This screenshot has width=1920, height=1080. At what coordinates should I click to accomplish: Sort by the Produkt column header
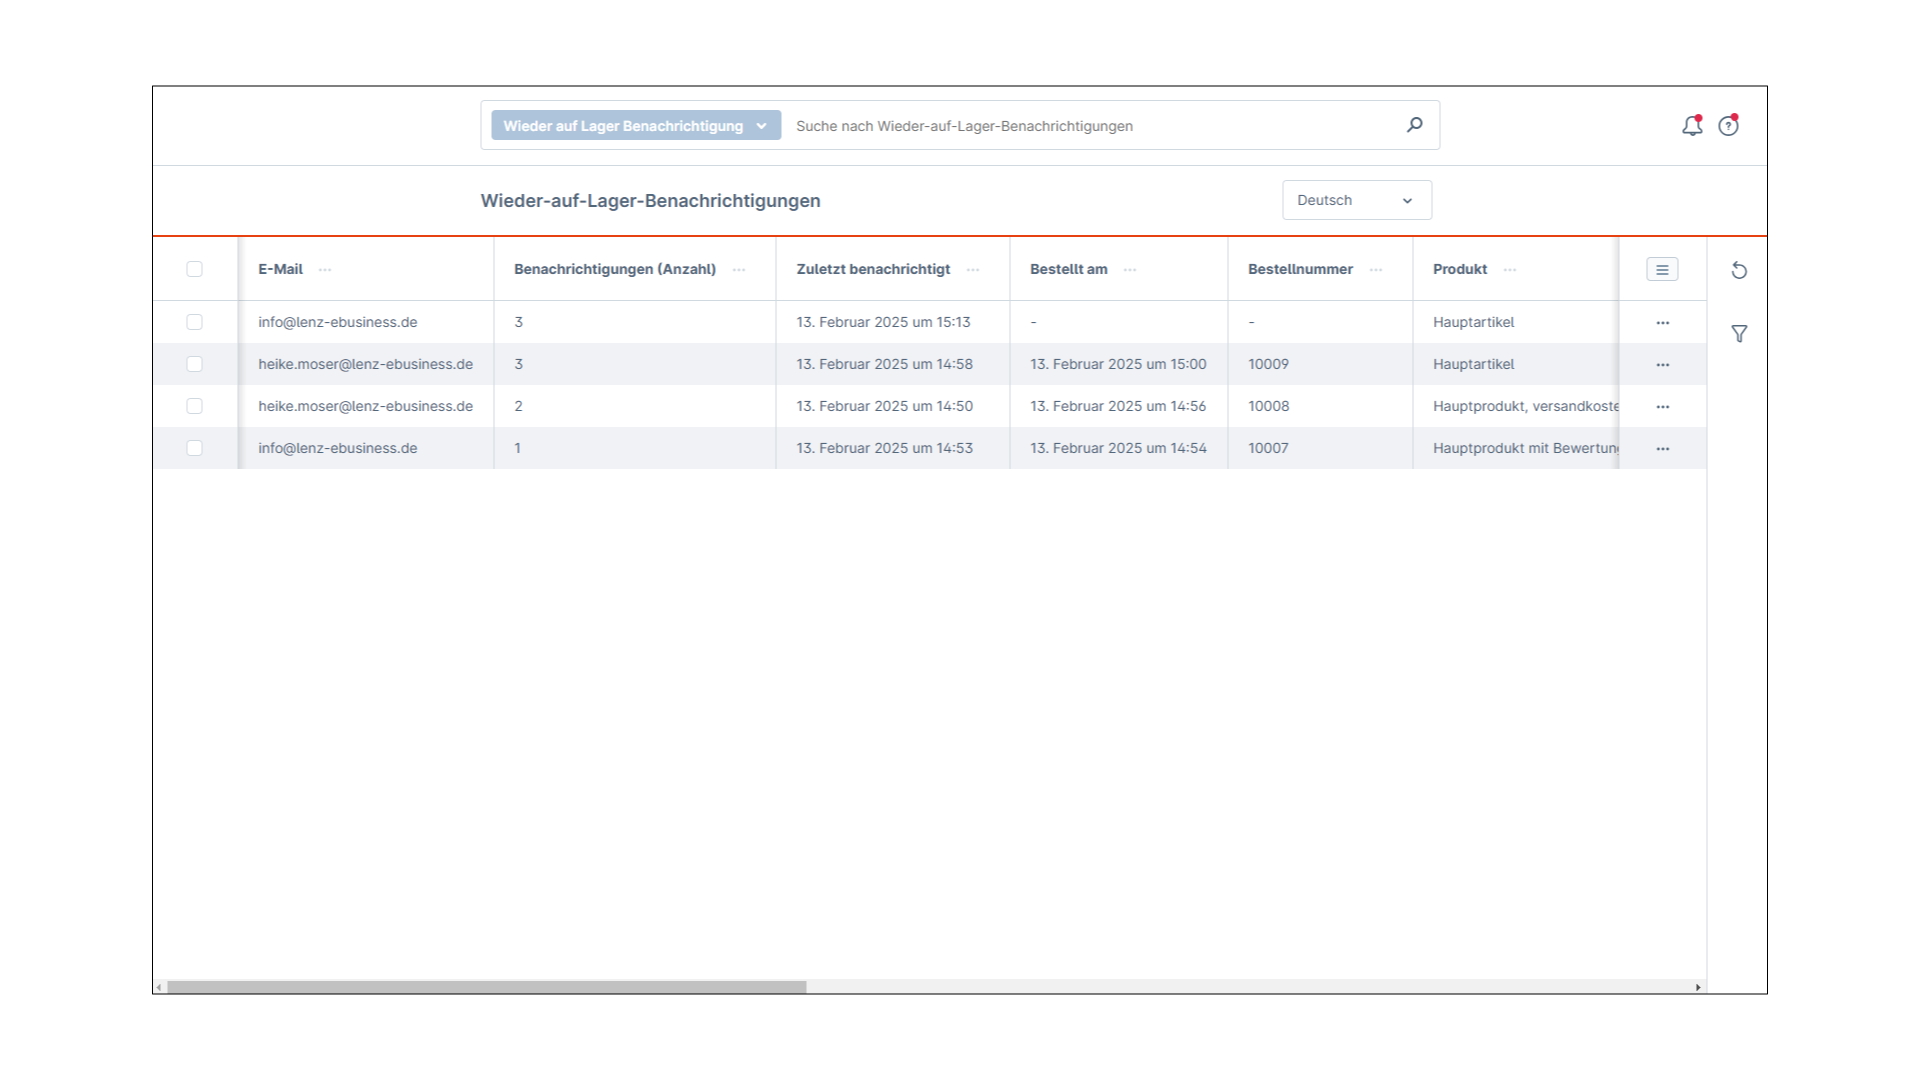point(1460,269)
